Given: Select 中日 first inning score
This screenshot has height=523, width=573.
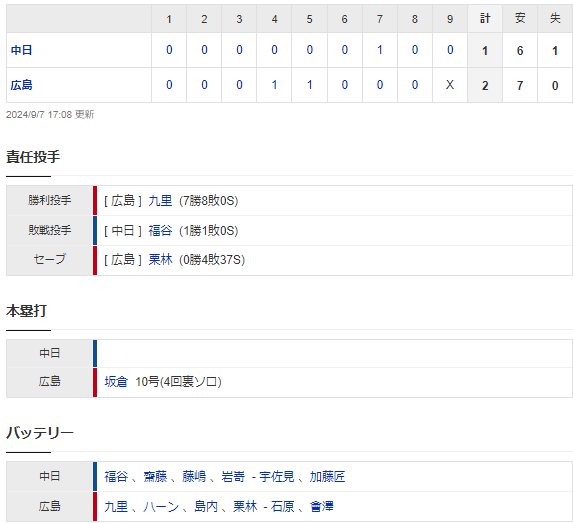Looking at the screenshot, I should 169,50.
